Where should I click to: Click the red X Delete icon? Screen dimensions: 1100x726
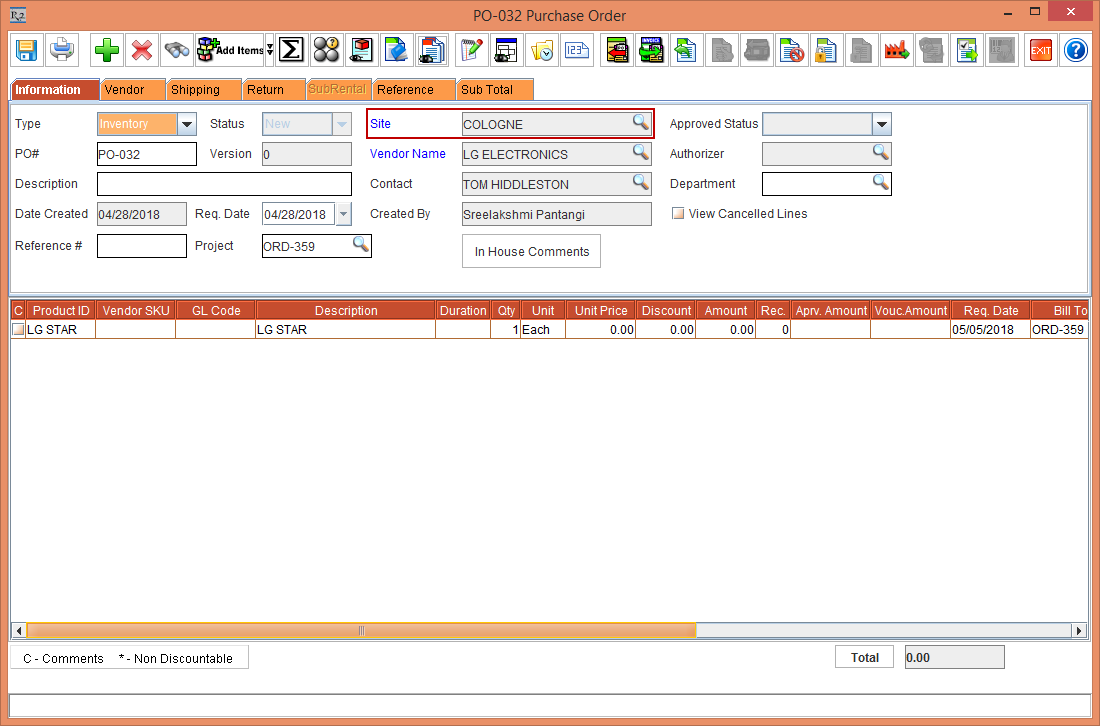tap(142, 49)
